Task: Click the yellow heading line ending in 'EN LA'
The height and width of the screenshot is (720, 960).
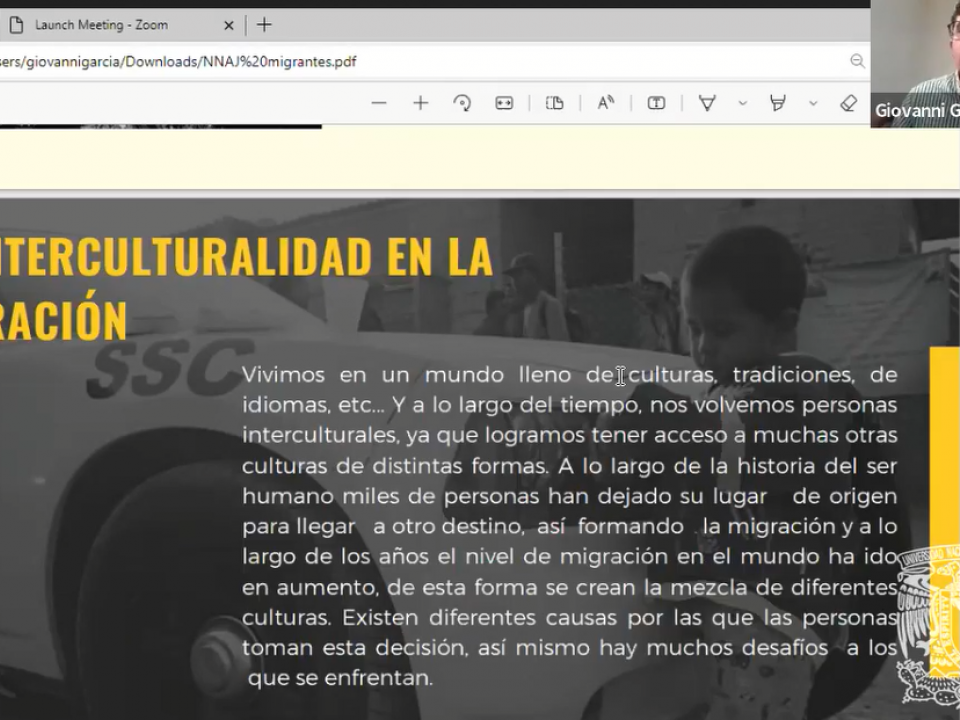Action: coord(246,256)
